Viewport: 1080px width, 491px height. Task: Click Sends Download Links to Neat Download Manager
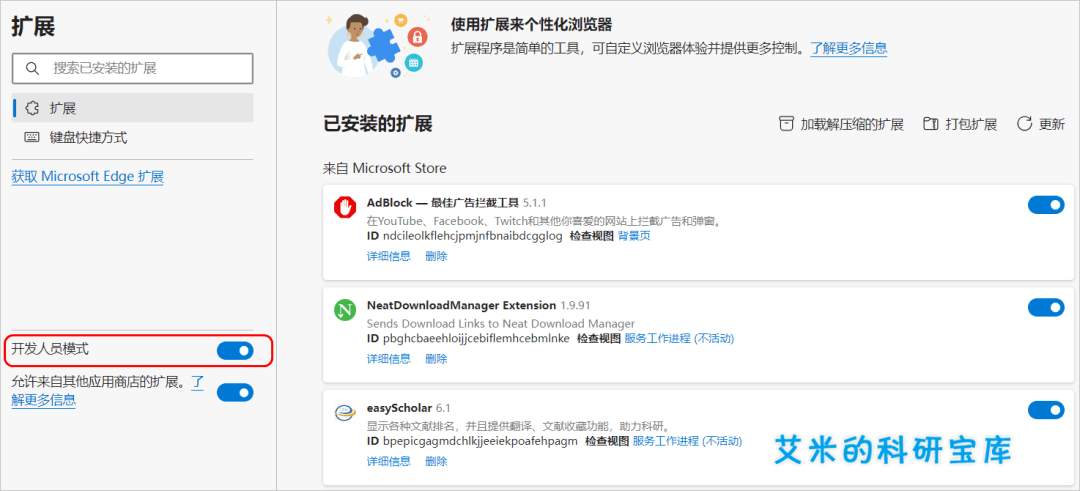tap(501, 324)
